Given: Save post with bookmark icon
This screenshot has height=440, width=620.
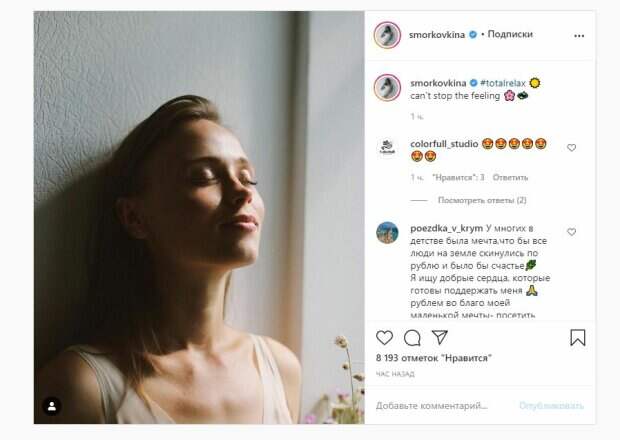Looking at the screenshot, I should [x=577, y=338].
